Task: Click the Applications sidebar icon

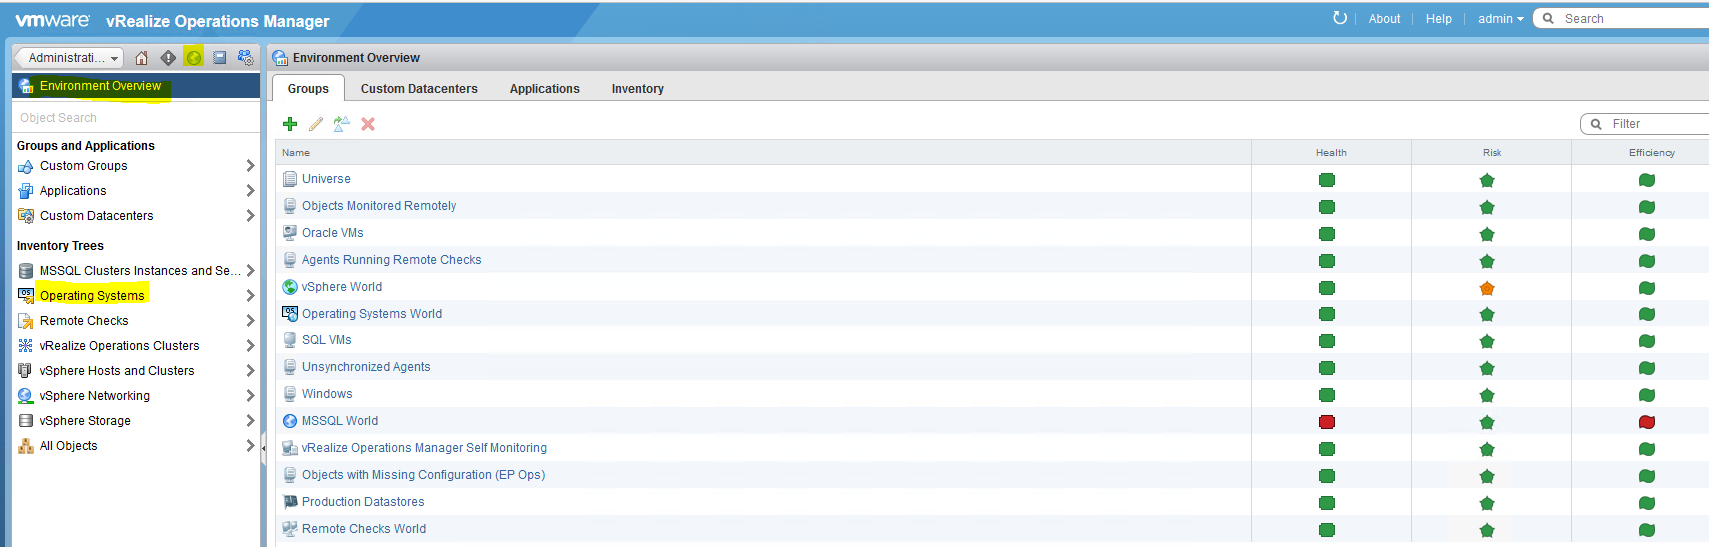Action: point(26,191)
